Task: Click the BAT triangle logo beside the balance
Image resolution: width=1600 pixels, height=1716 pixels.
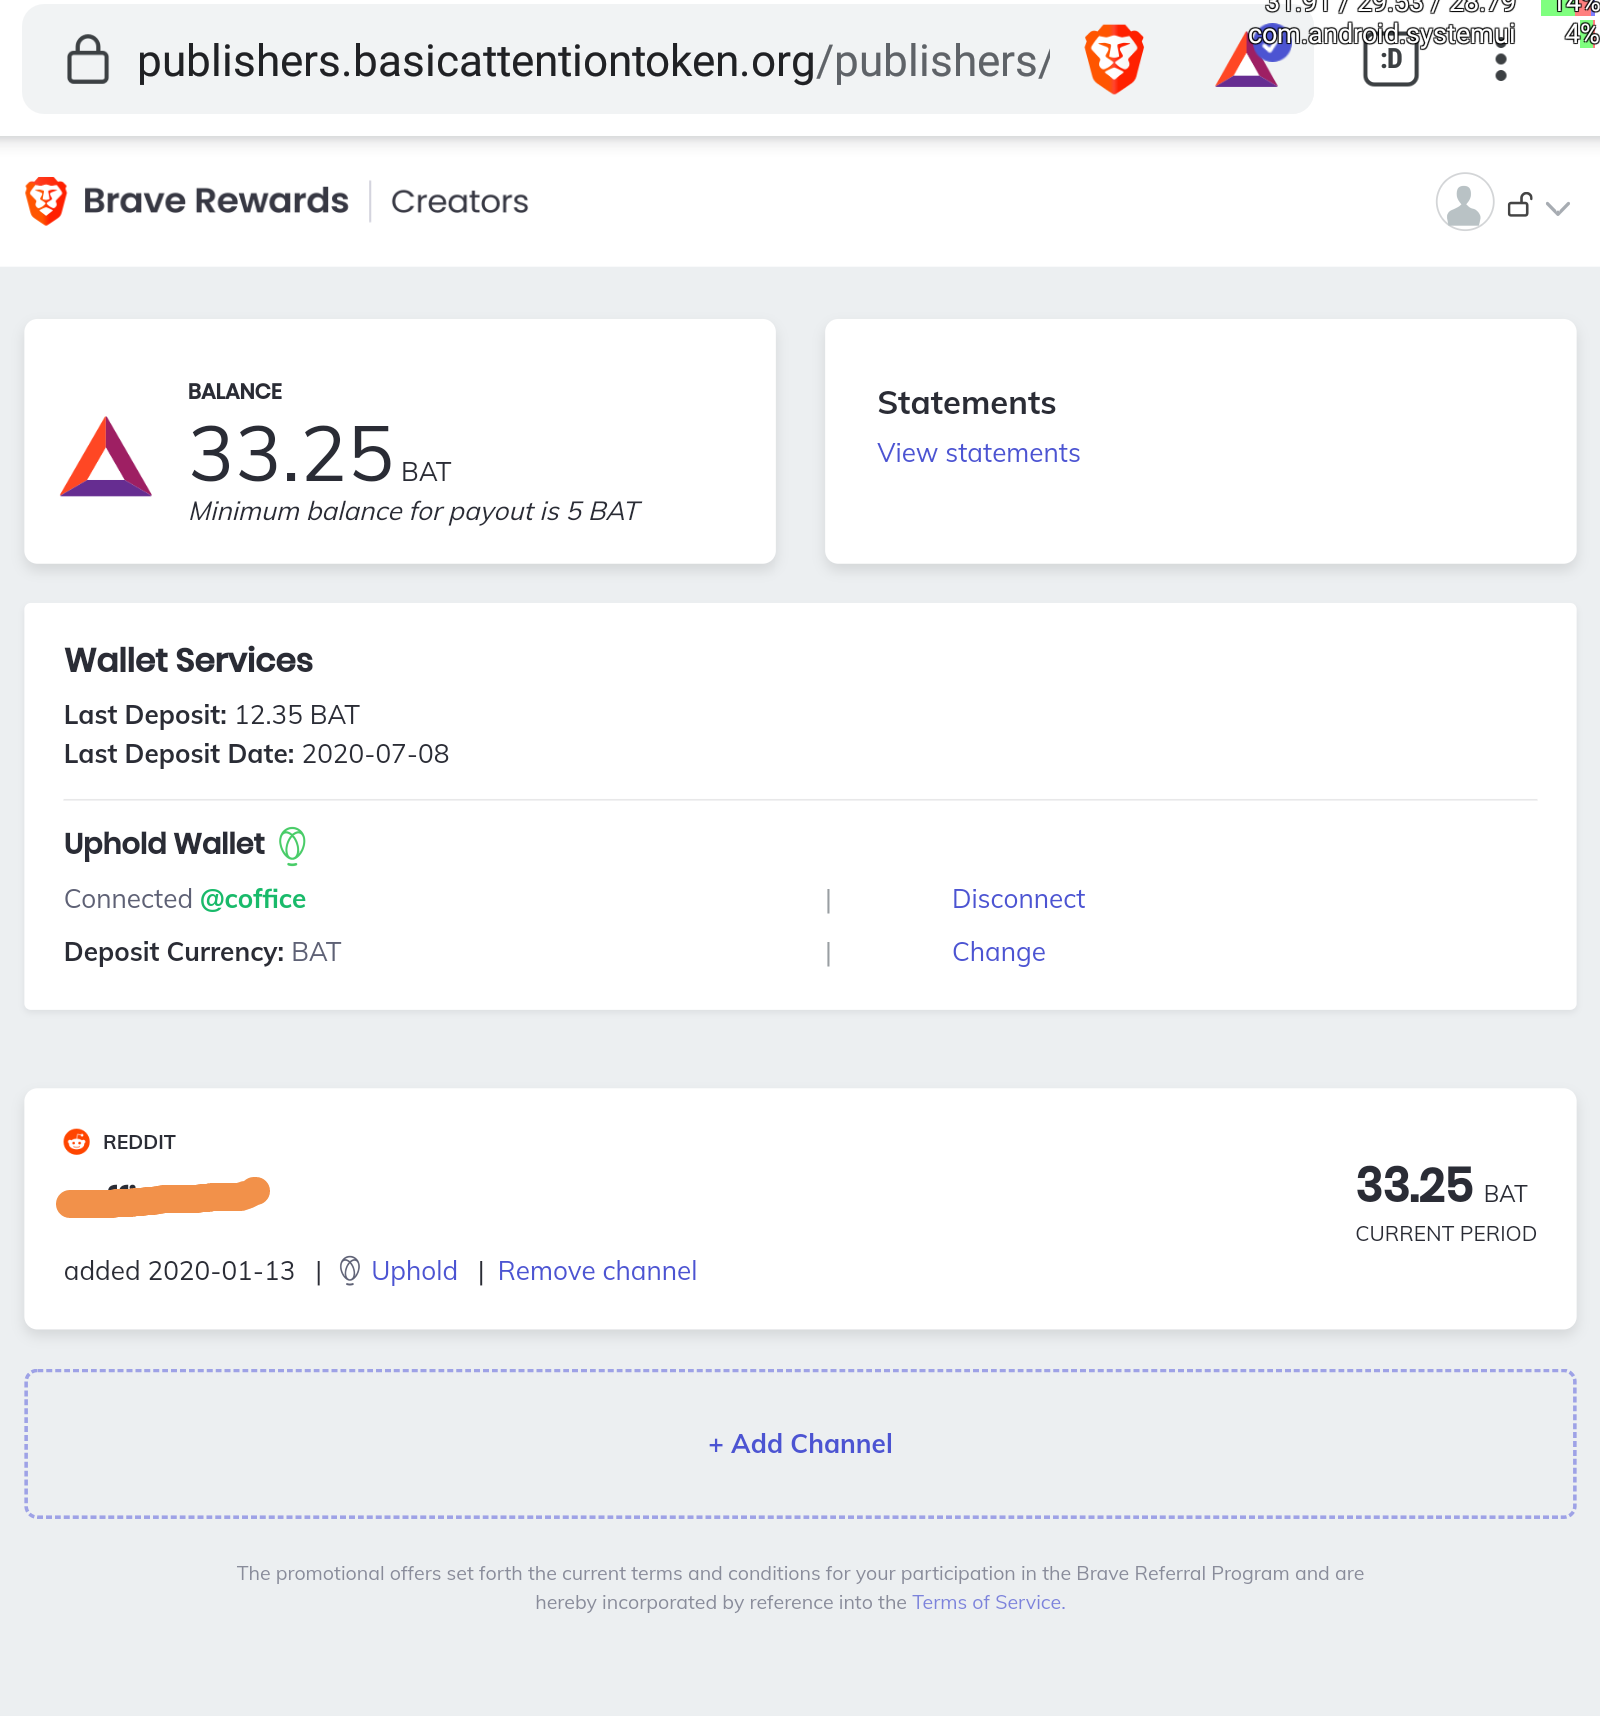Action: pos(106,457)
